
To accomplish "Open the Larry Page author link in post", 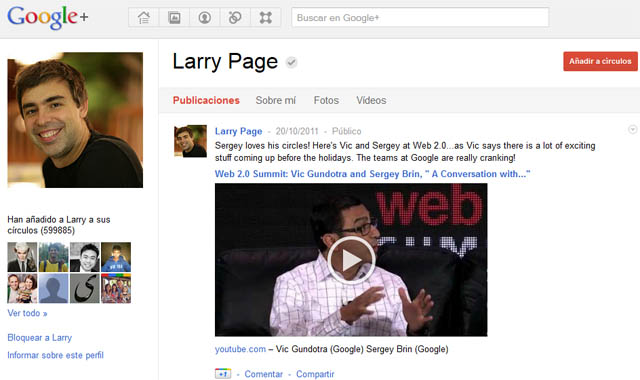I will point(238,131).
